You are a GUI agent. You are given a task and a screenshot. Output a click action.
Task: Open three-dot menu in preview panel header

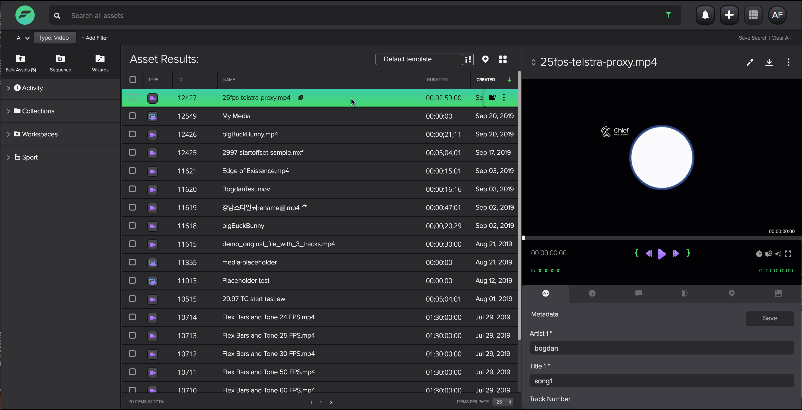click(x=788, y=62)
